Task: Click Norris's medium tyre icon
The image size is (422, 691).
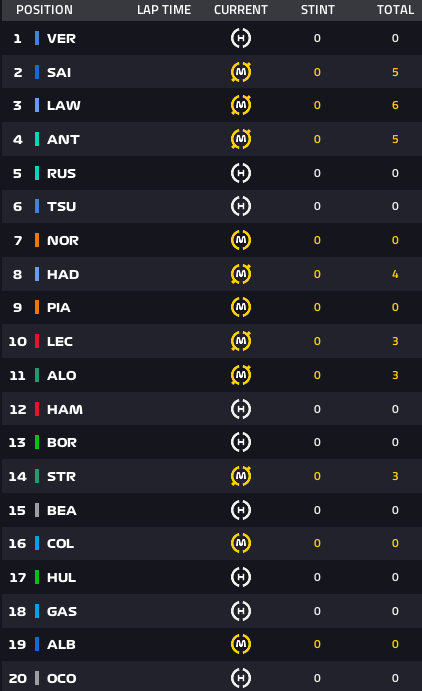Action: click(x=241, y=240)
